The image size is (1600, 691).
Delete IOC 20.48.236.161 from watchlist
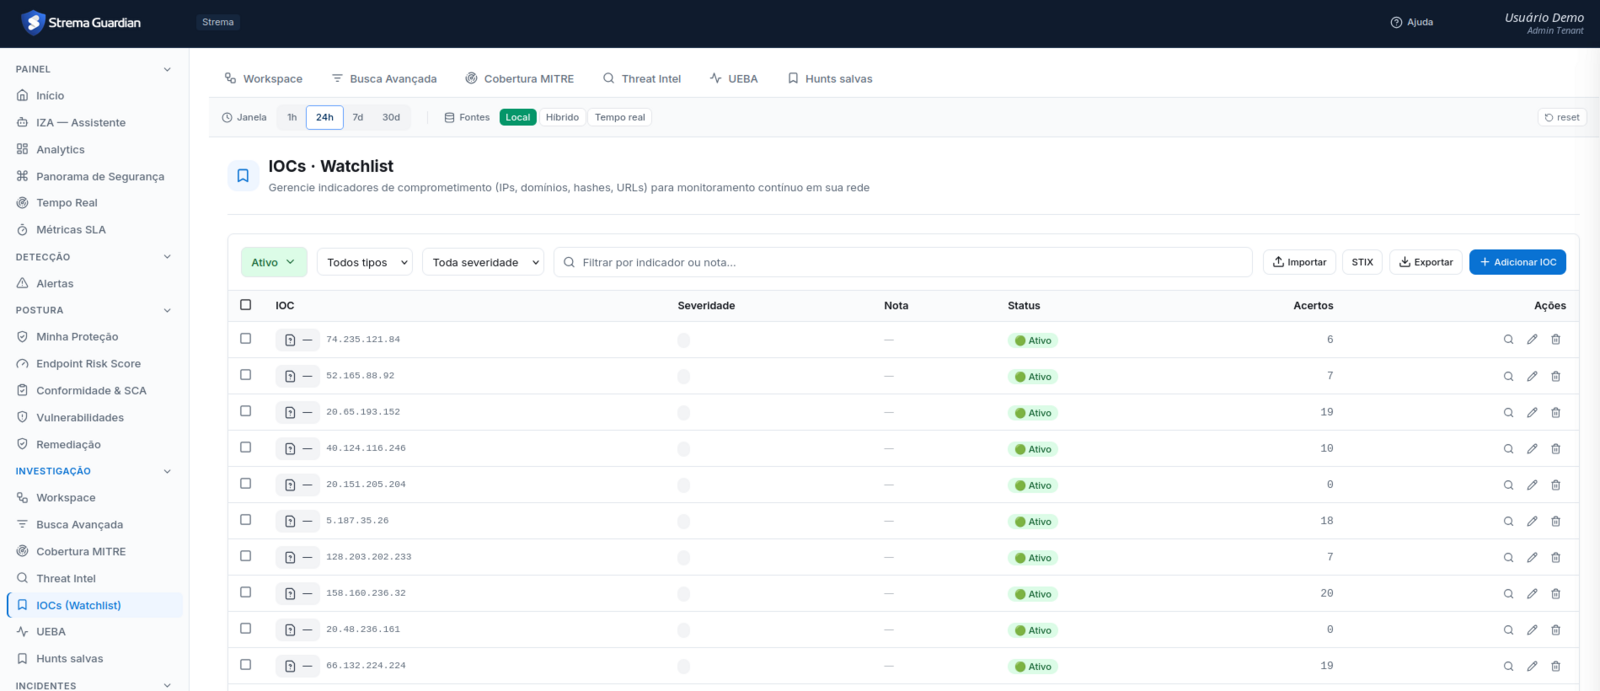click(x=1556, y=630)
